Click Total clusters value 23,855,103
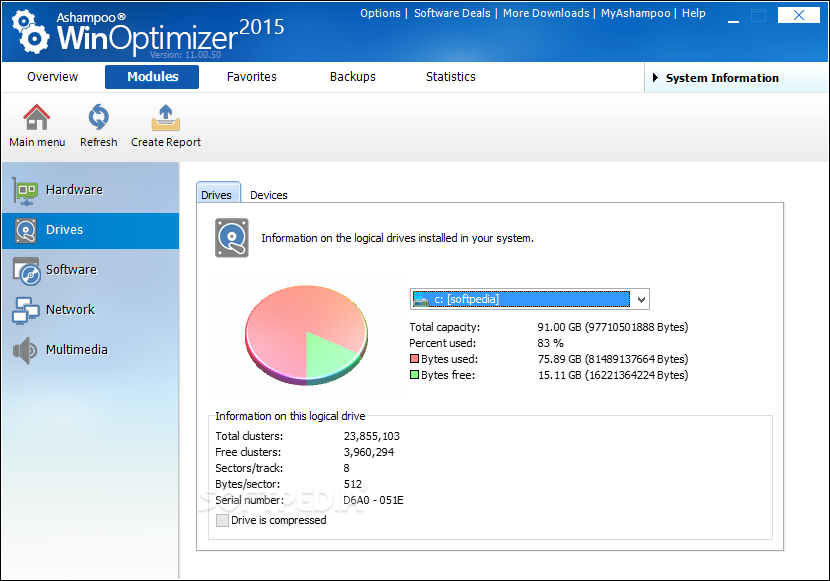Viewport: 830px width, 581px height. click(372, 436)
